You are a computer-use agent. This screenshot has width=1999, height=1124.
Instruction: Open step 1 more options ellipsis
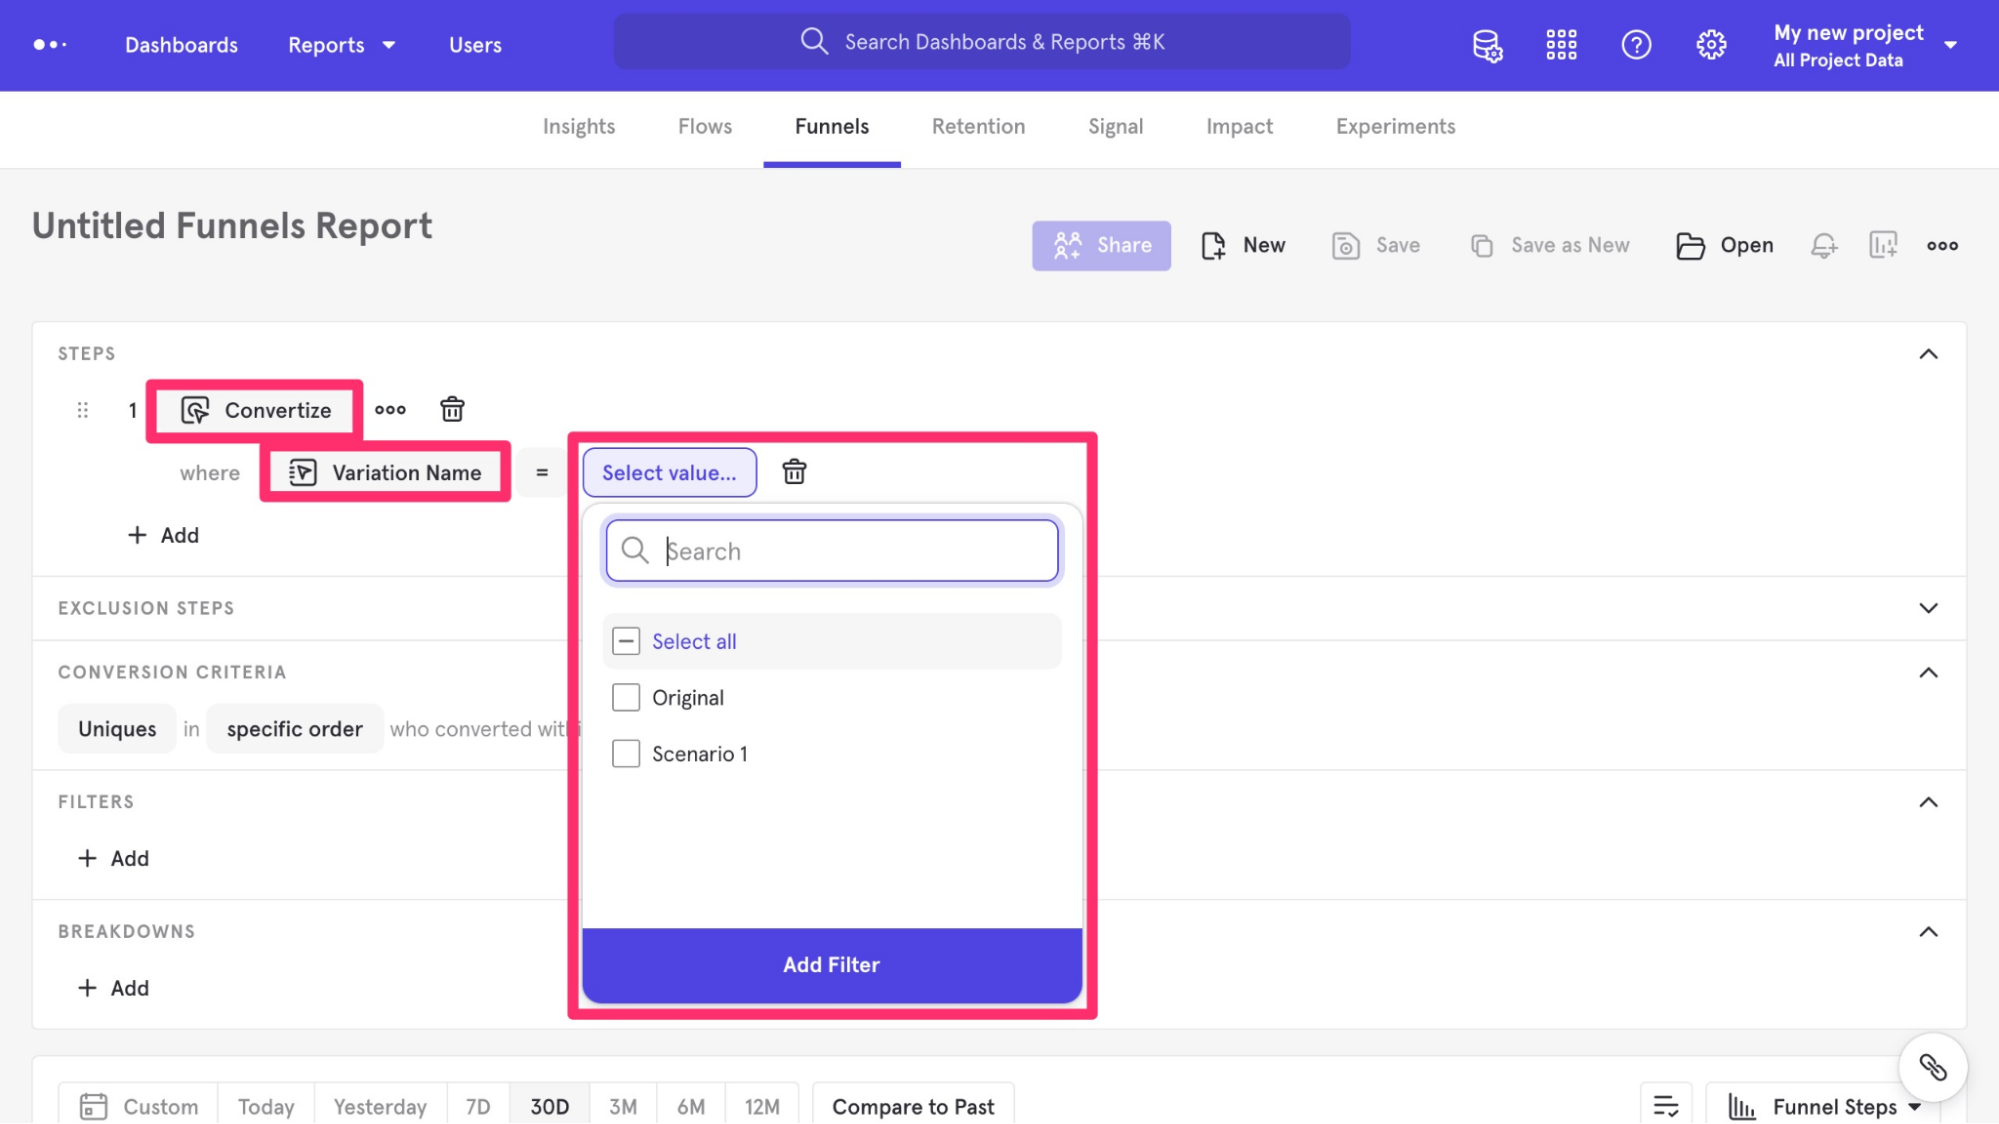click(390, 410)
